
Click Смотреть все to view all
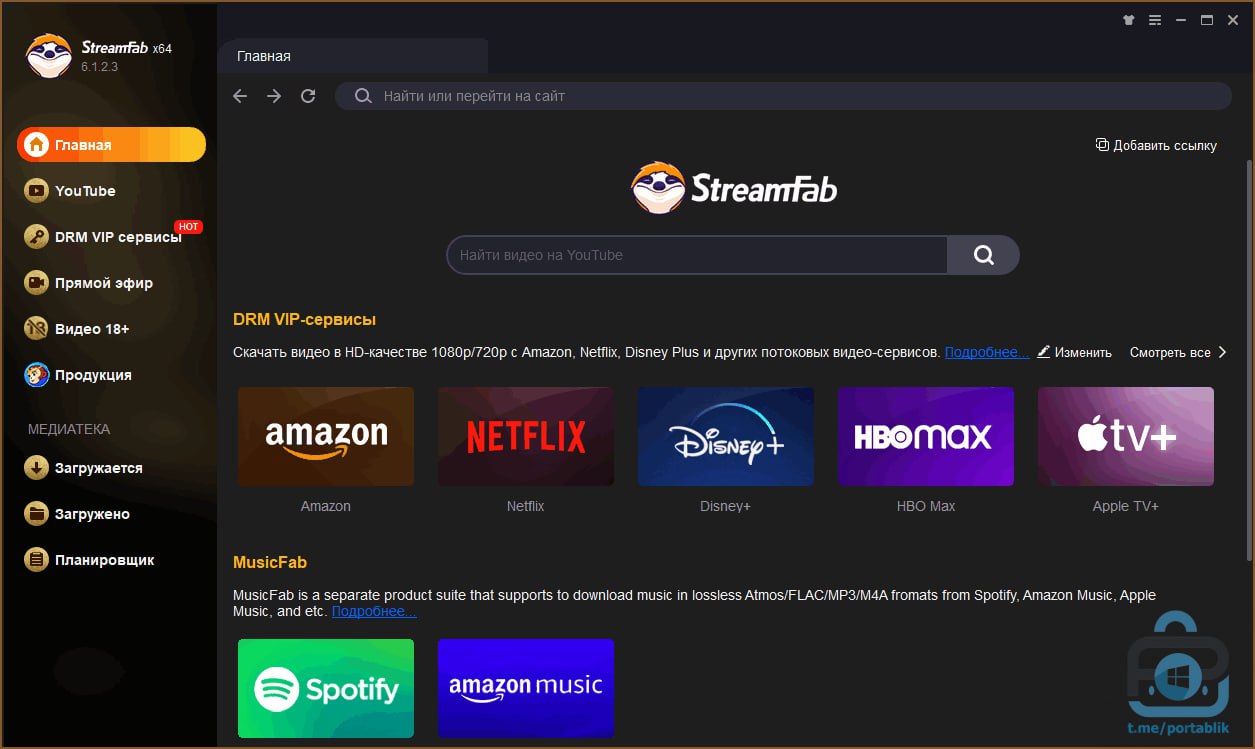[1170, 352]
